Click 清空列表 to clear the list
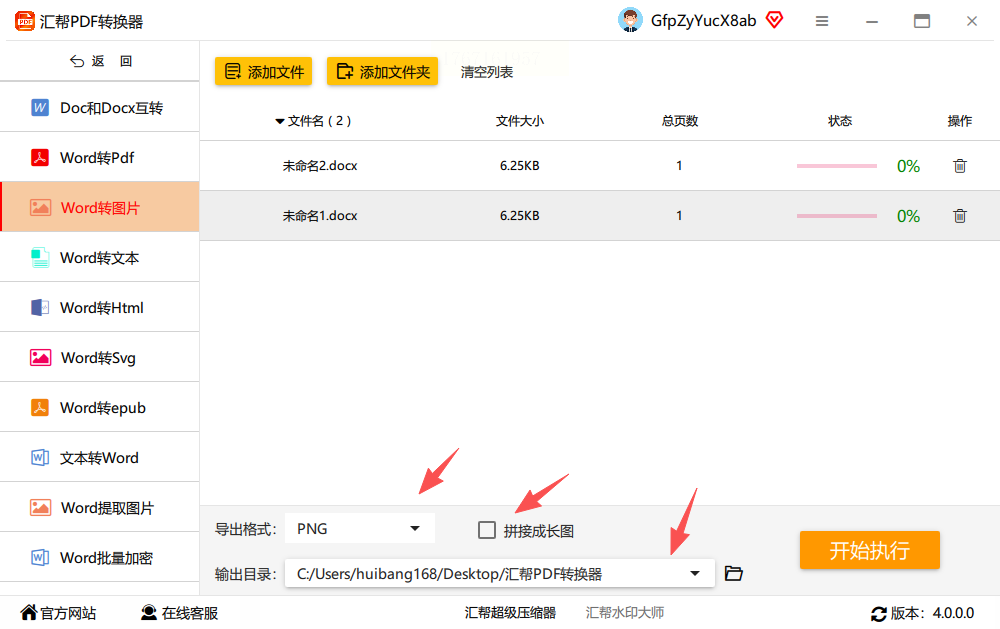Screen dimensions: 1000x629 487,72
